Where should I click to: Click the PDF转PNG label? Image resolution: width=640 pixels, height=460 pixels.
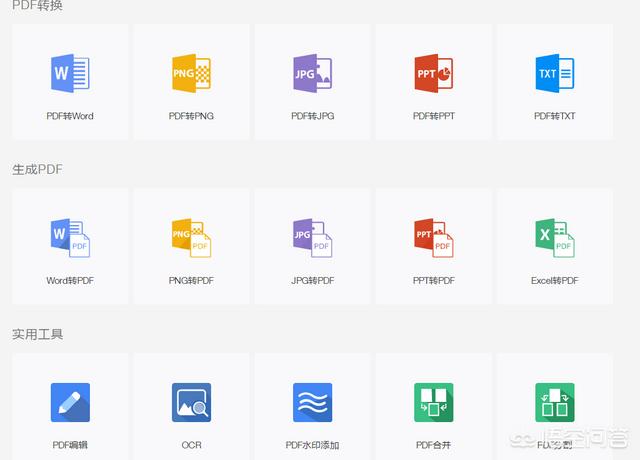coord(191,116)
